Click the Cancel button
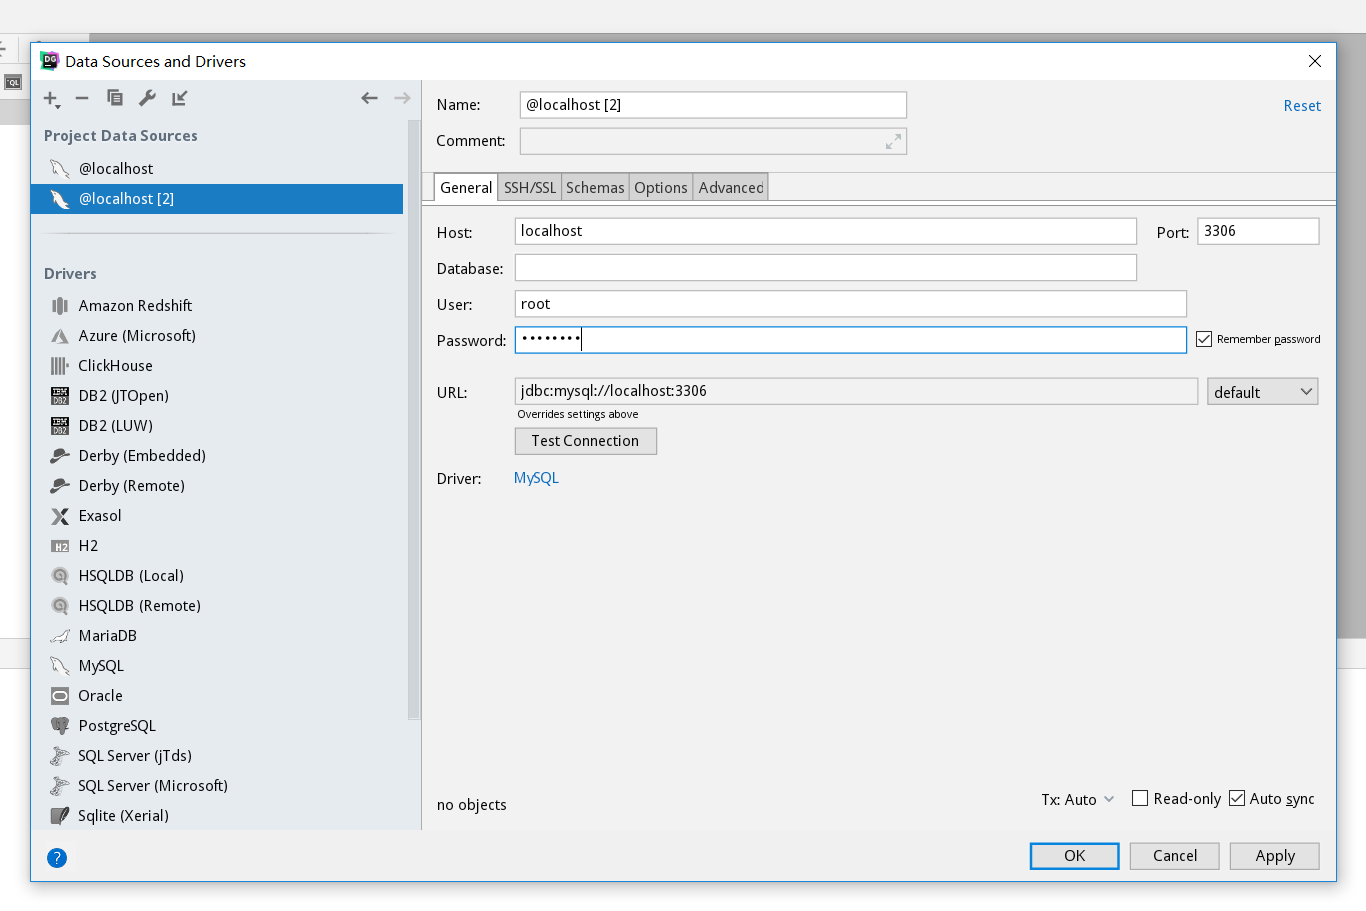The width and height of the screenshot is (1366, 911). pos(1175,856)
